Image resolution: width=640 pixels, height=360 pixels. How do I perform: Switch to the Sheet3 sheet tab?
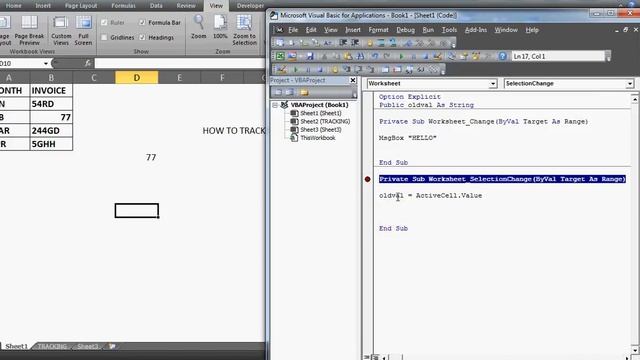[87, 346]
